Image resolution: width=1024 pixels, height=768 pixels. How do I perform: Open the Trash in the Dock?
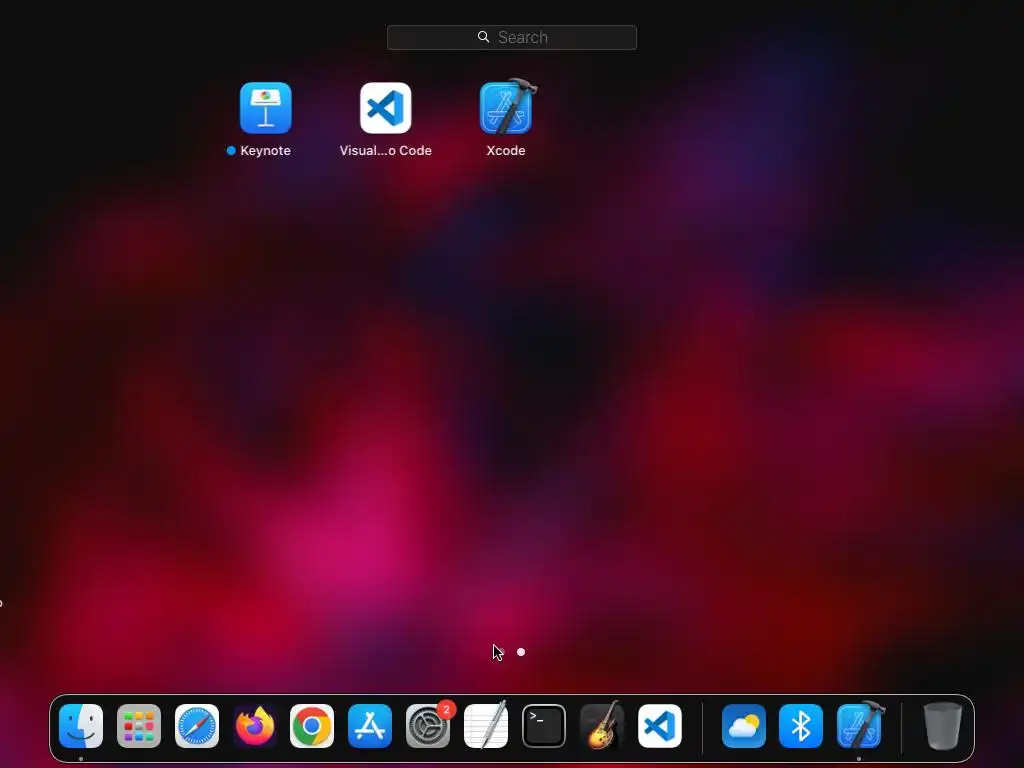942,726
